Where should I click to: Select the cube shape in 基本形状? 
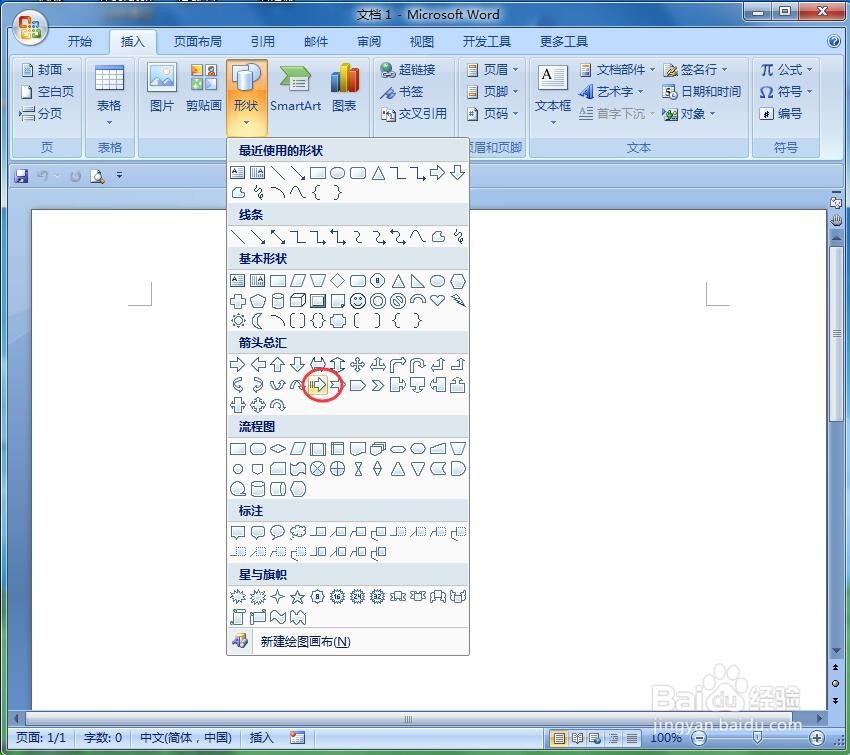click(298, 301)
